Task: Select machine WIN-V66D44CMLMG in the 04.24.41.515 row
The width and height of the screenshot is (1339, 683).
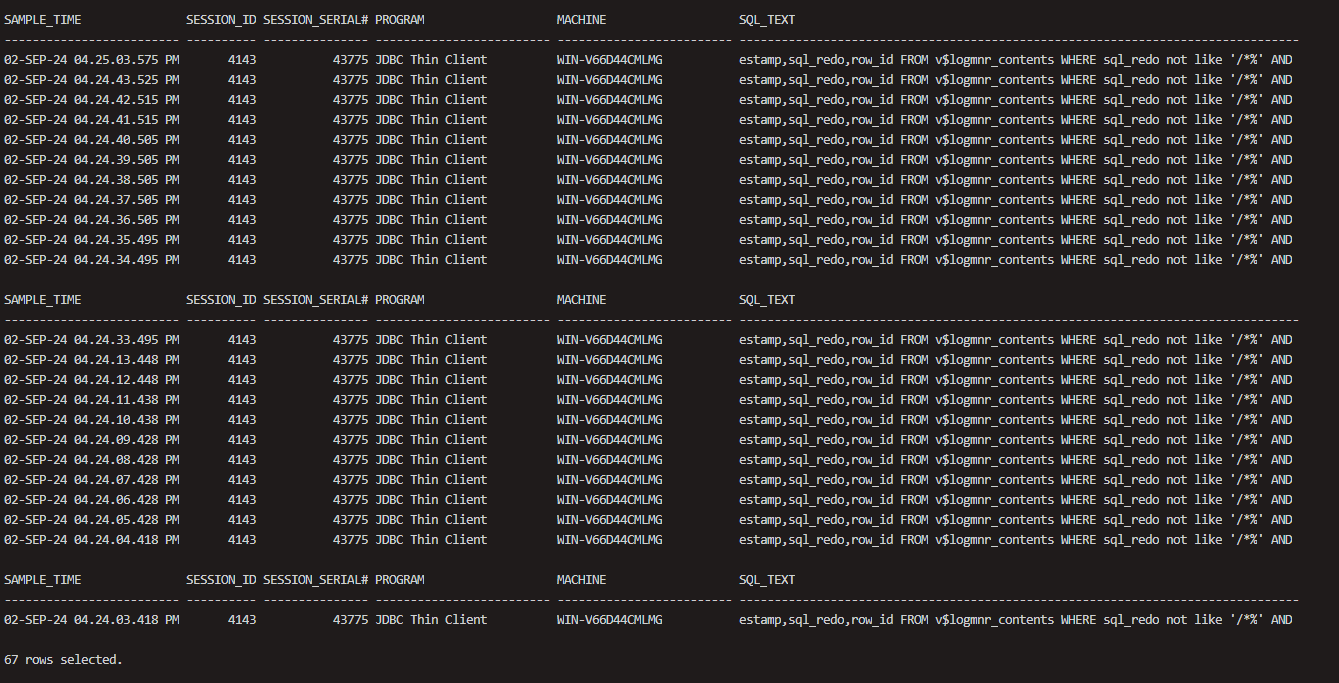Action: [x=609, y=120]
